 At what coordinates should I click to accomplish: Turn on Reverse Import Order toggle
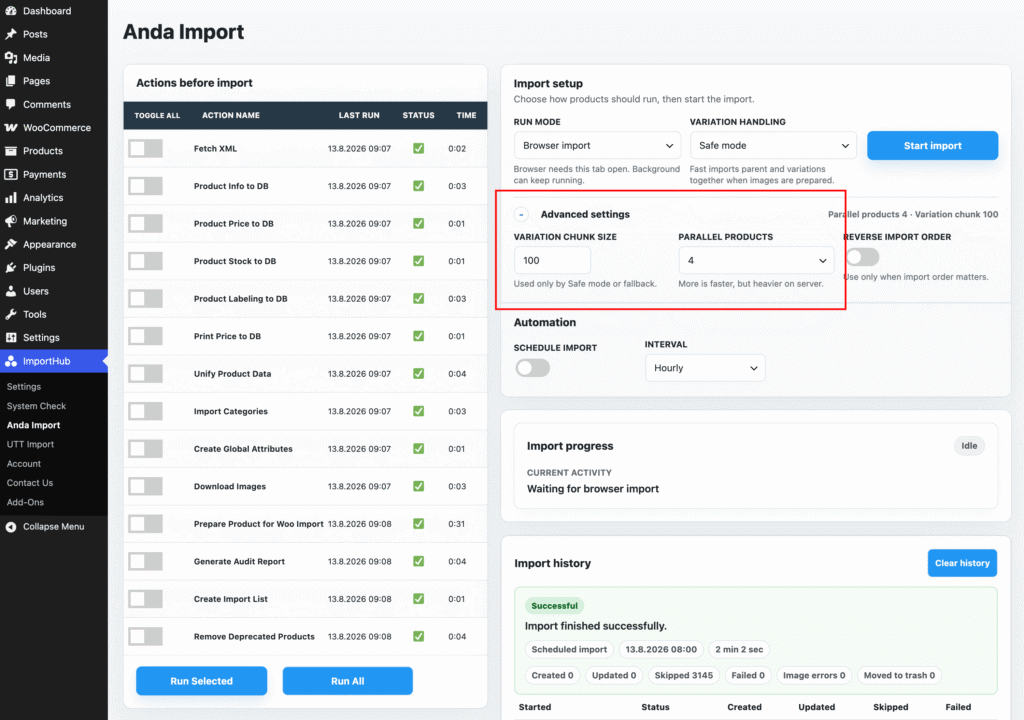point(862,257)
